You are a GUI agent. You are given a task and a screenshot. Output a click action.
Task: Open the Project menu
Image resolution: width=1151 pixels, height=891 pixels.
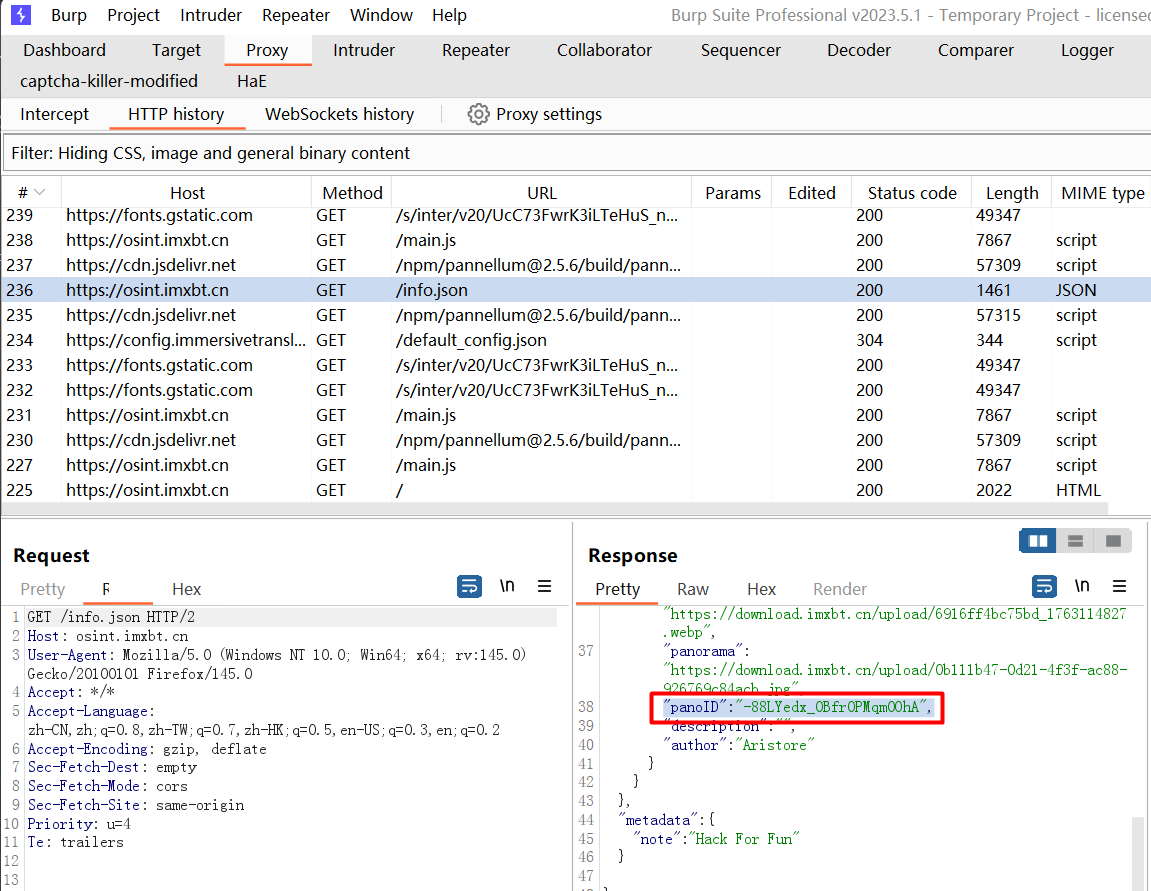coord(133,15)
